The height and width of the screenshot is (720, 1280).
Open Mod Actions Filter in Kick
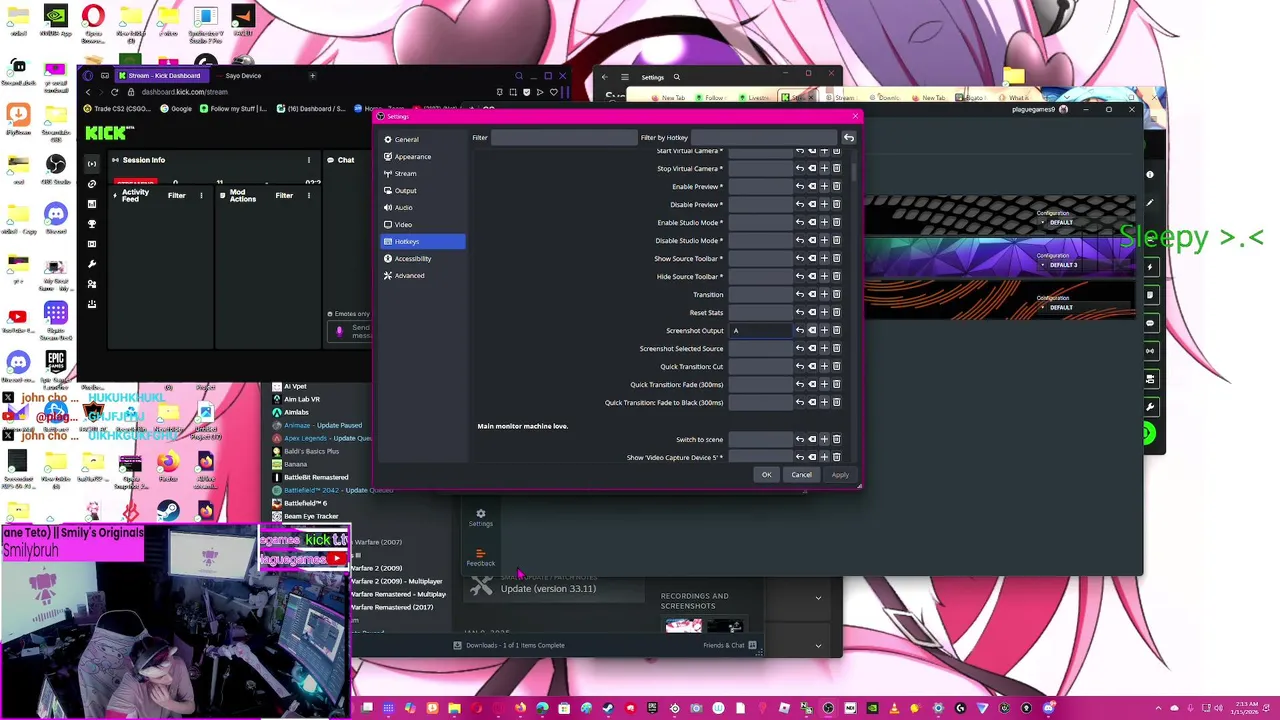tap(284, 195)
